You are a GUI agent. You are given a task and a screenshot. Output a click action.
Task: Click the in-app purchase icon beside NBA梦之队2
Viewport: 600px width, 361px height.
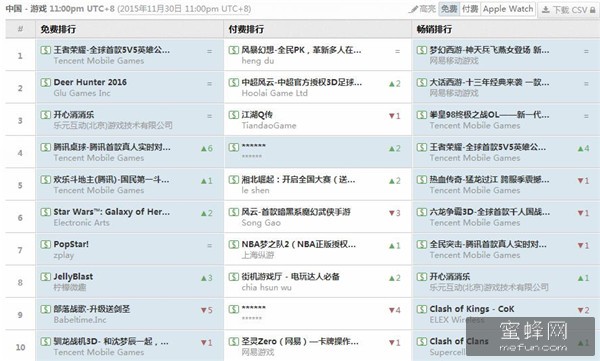[x=234, y=244]
